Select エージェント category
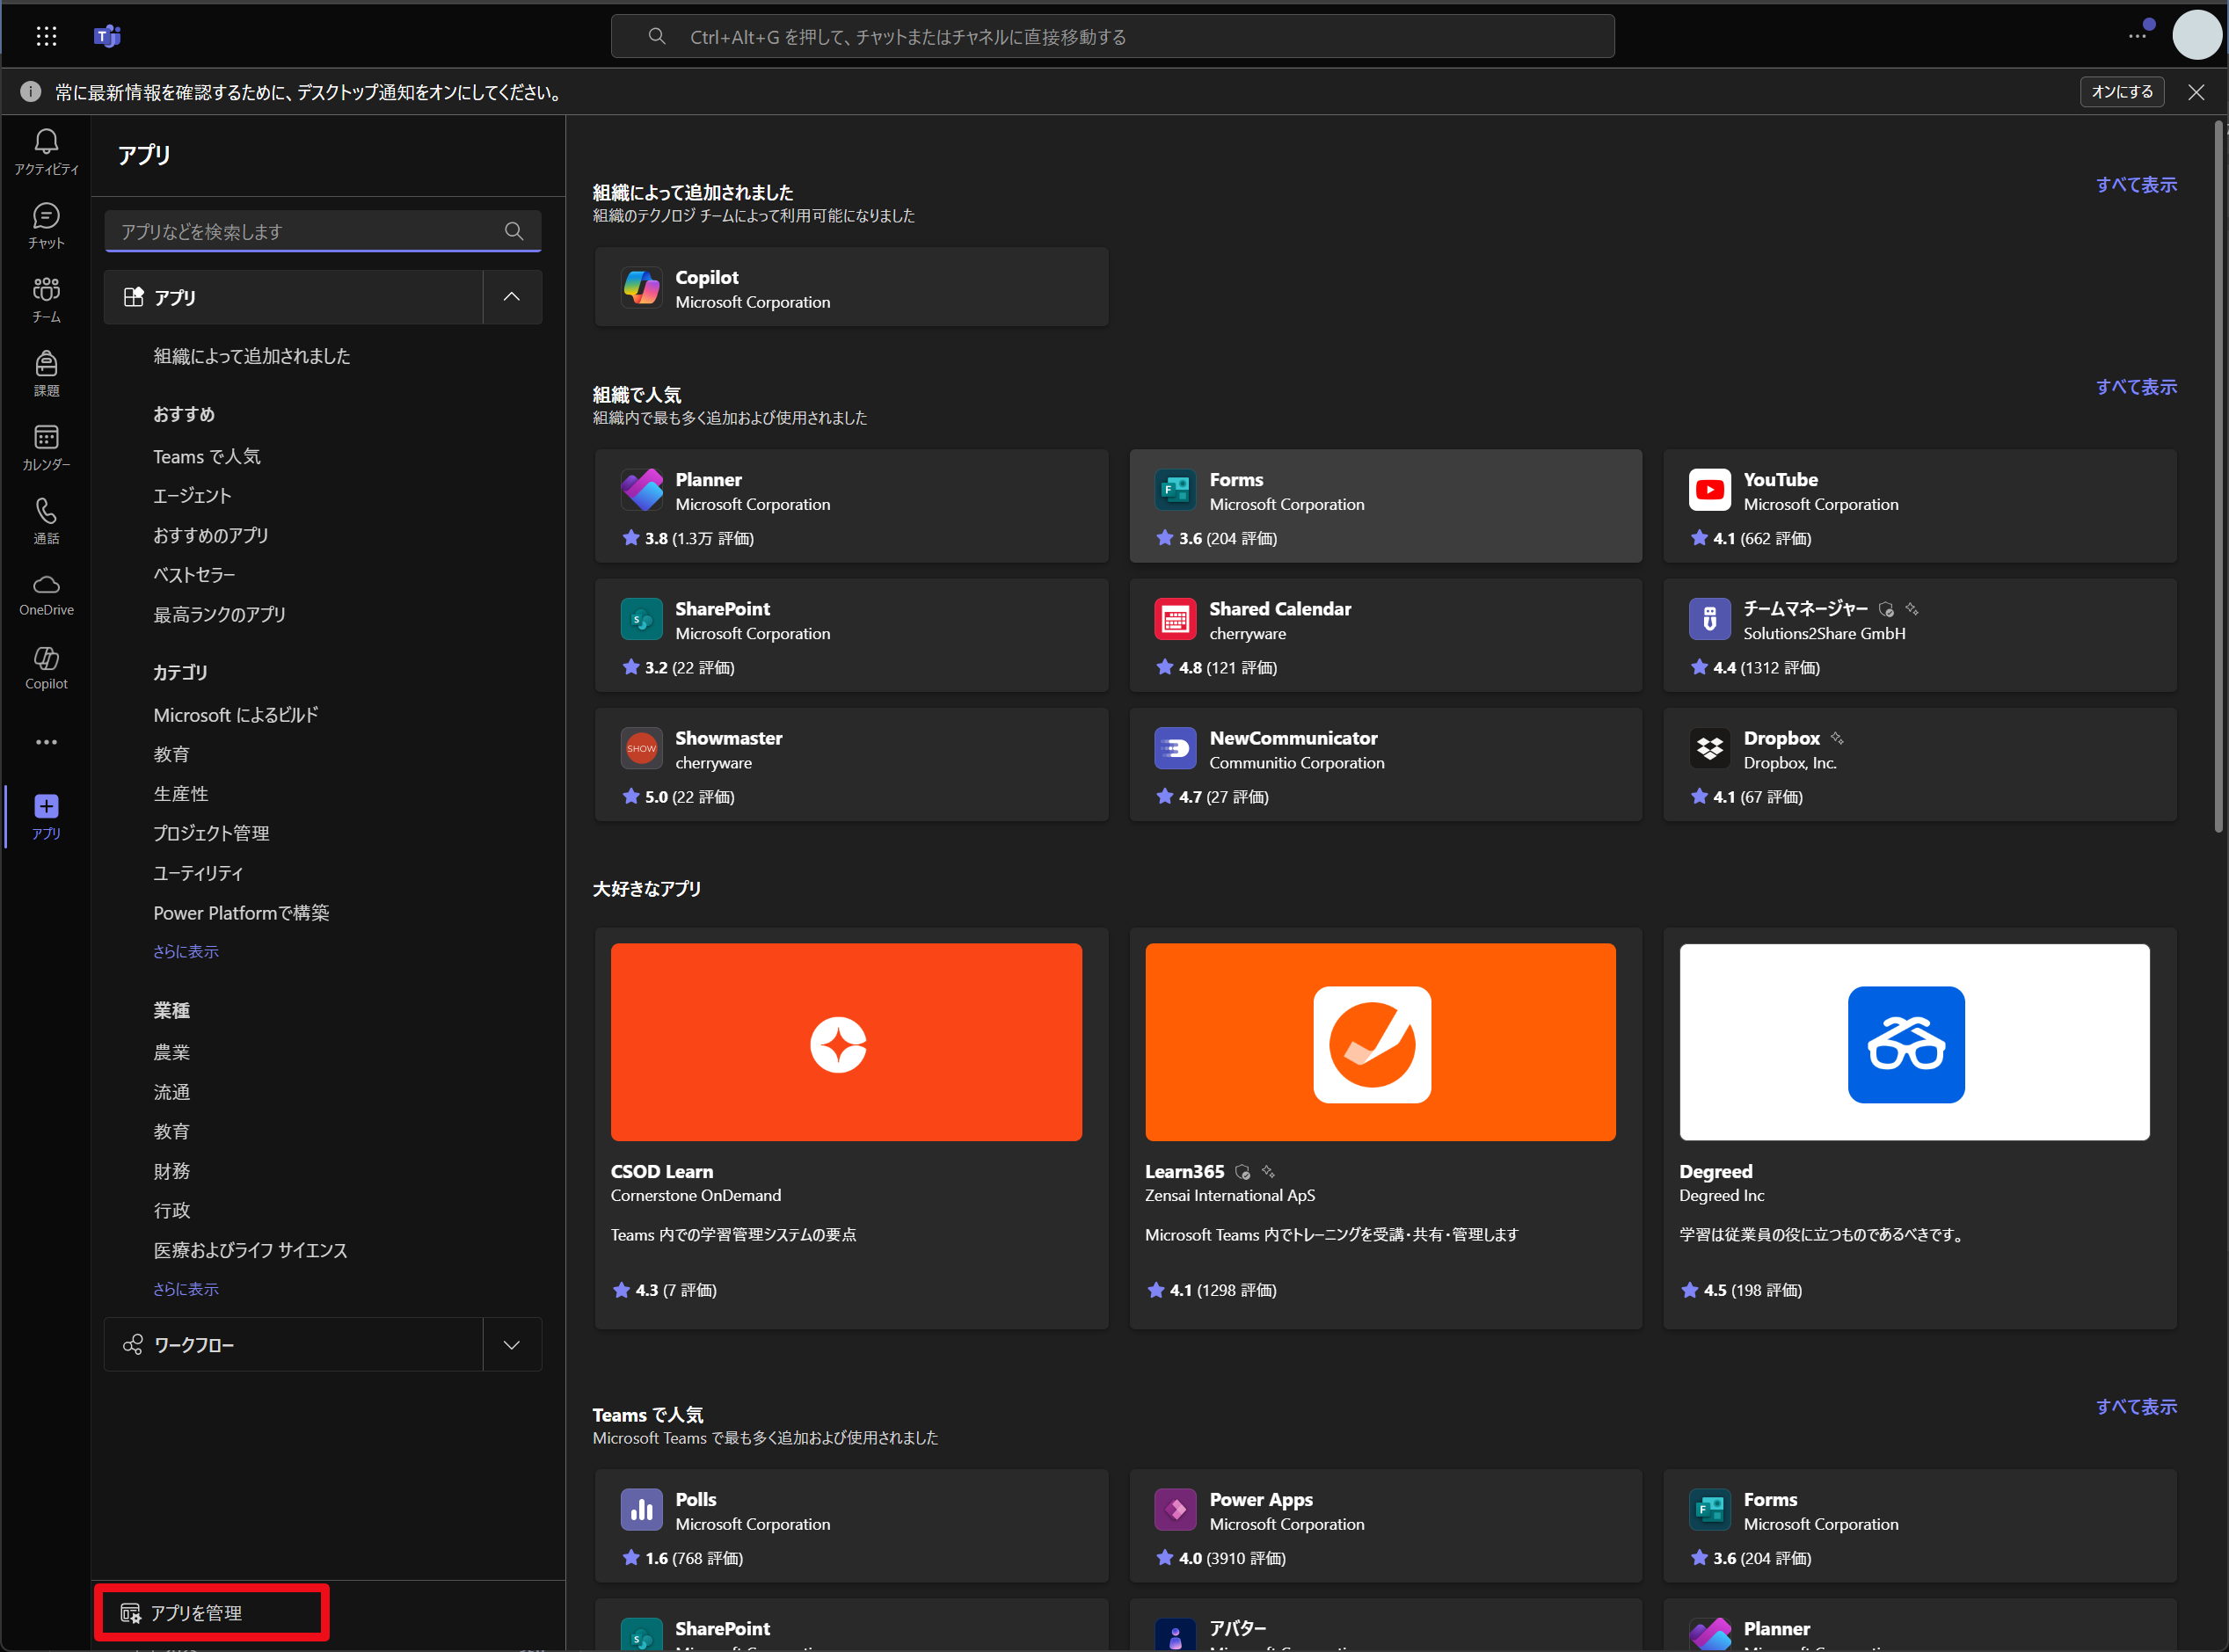The image size is (2229, 1652). [x=192, y=496]
